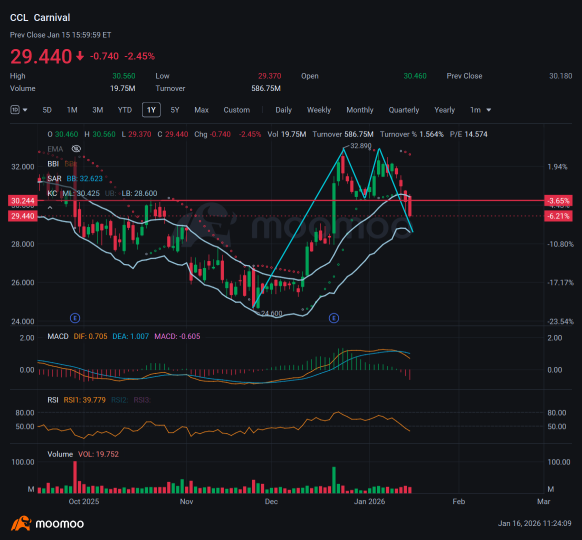Open the Custom range option
582x540 pixels.
237,110
